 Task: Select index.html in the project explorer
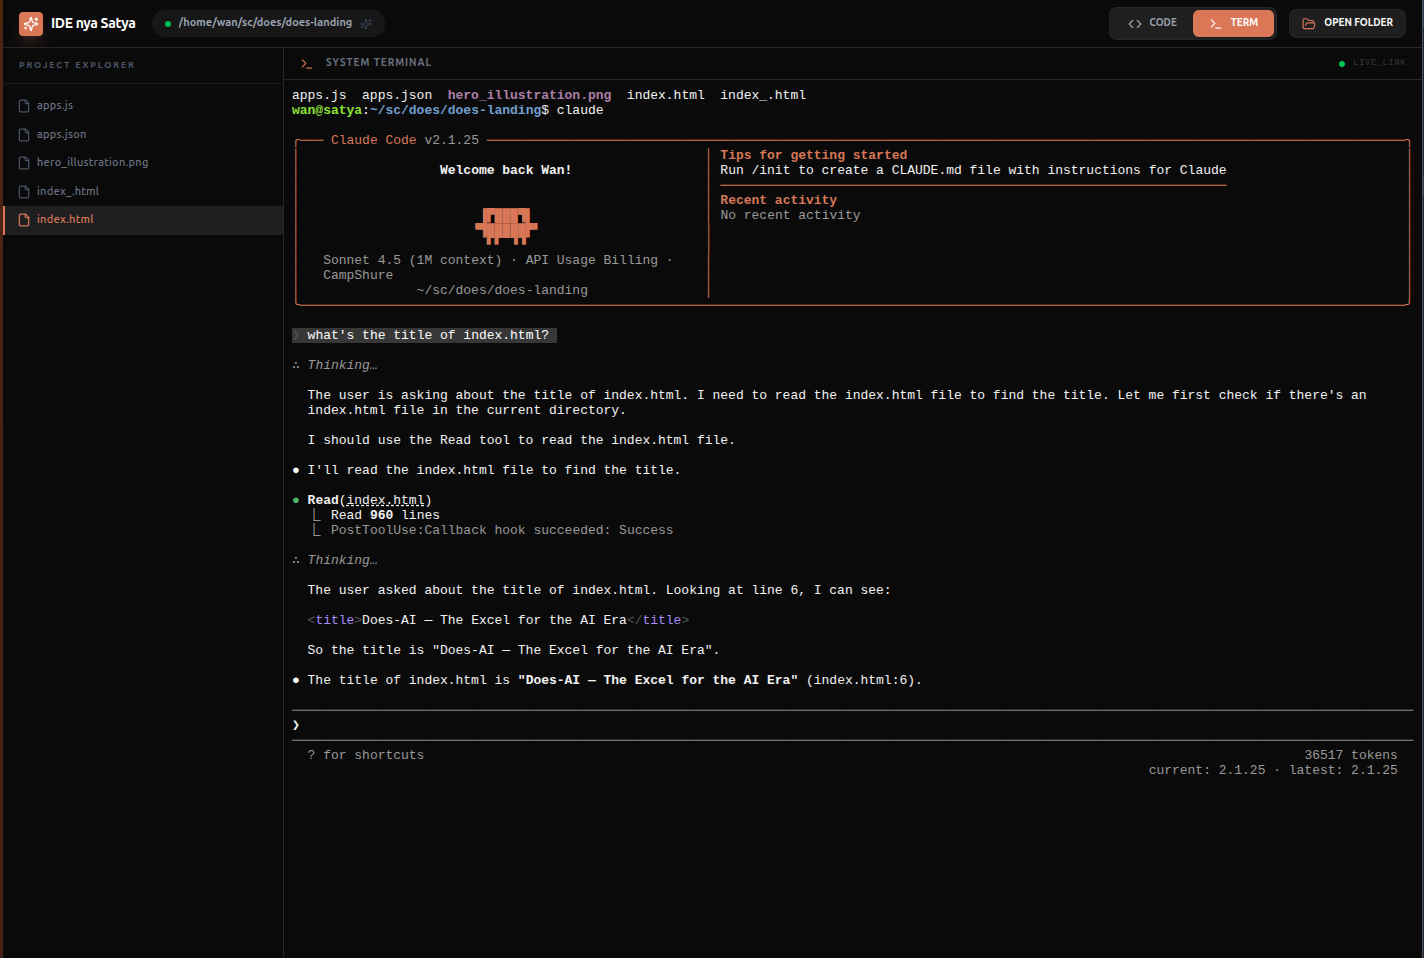coord(65,220)
